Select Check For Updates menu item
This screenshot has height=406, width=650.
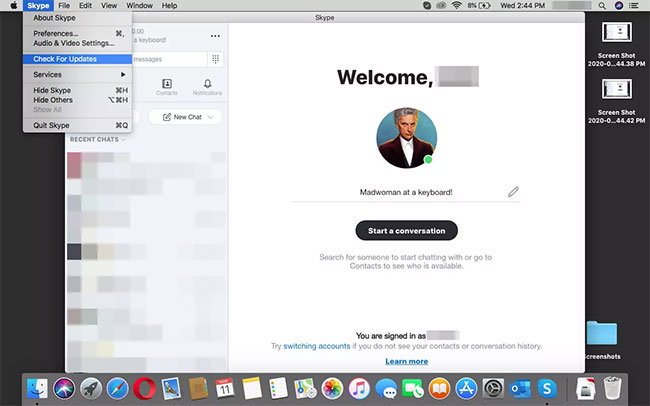tap(78, 59)
